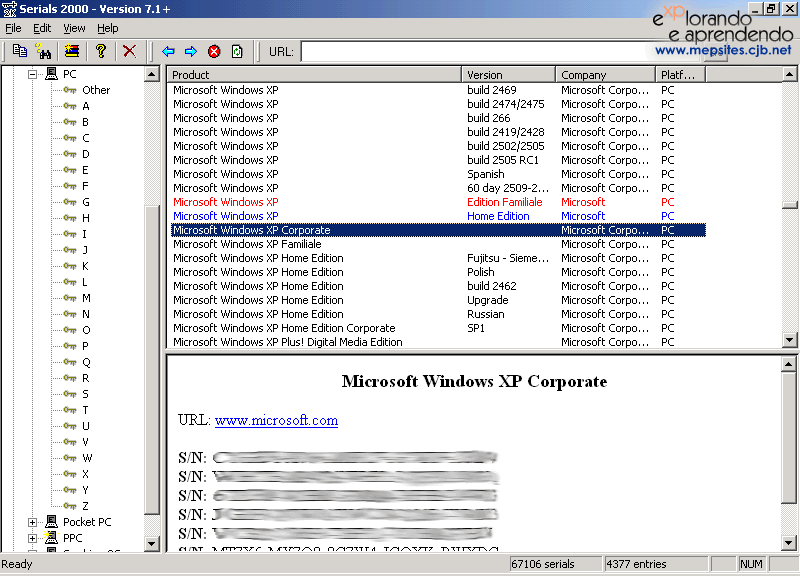
Task: Open the www.microsoft.com link
Action: (x=276, y=420)
